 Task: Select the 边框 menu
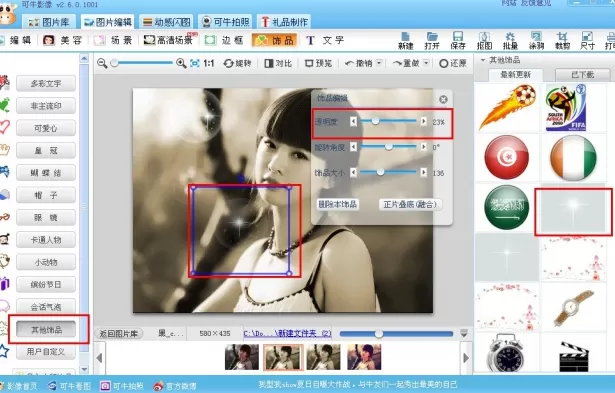pyautogui.click(x=225, y=40)
